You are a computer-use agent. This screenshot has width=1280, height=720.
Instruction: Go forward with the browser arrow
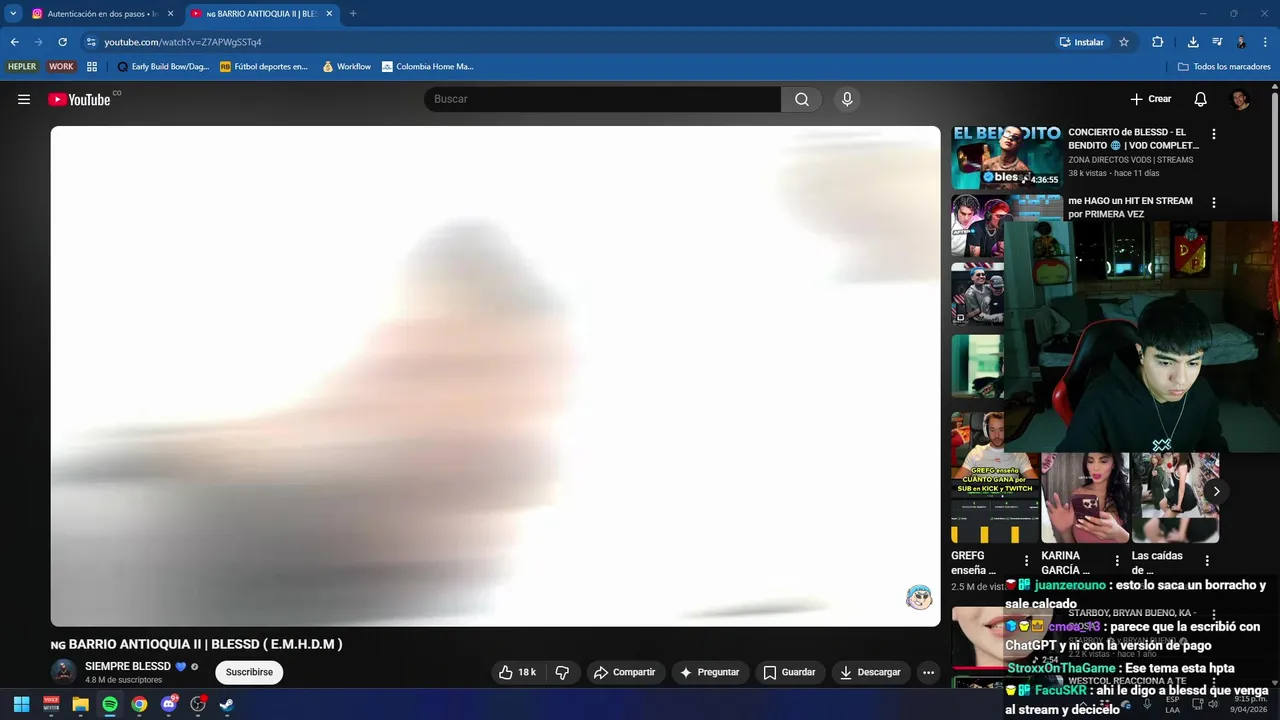pyautogui.click(x=38, y=42)
